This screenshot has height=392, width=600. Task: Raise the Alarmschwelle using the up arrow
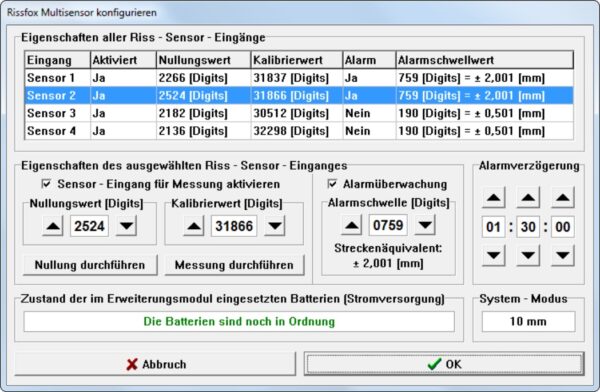click(351, 225)
